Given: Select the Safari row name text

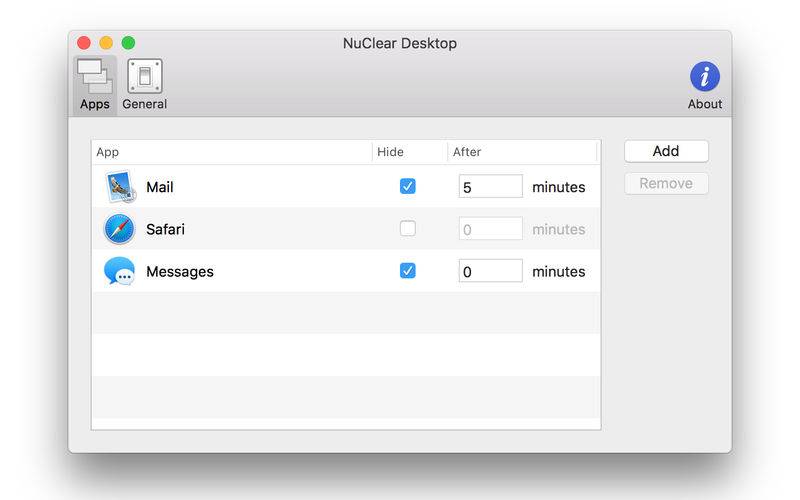Looking at the screenshot, I should tap(165, 229).
